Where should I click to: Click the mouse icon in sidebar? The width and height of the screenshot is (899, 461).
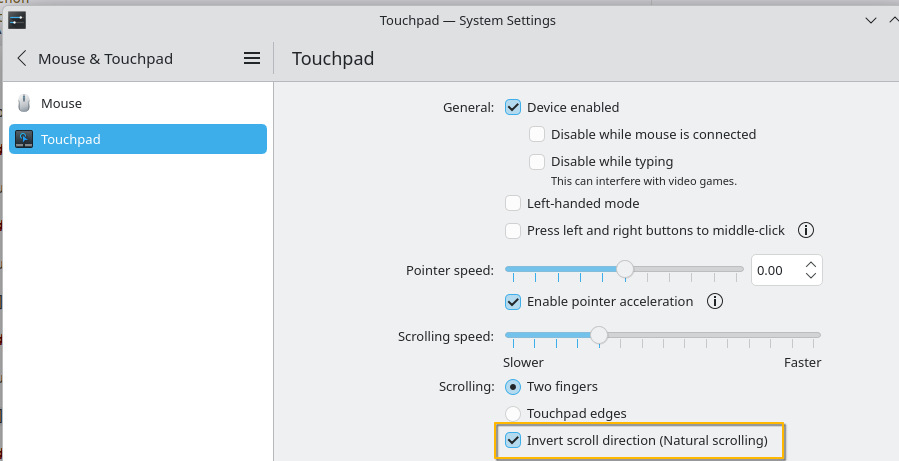[25, 103]
